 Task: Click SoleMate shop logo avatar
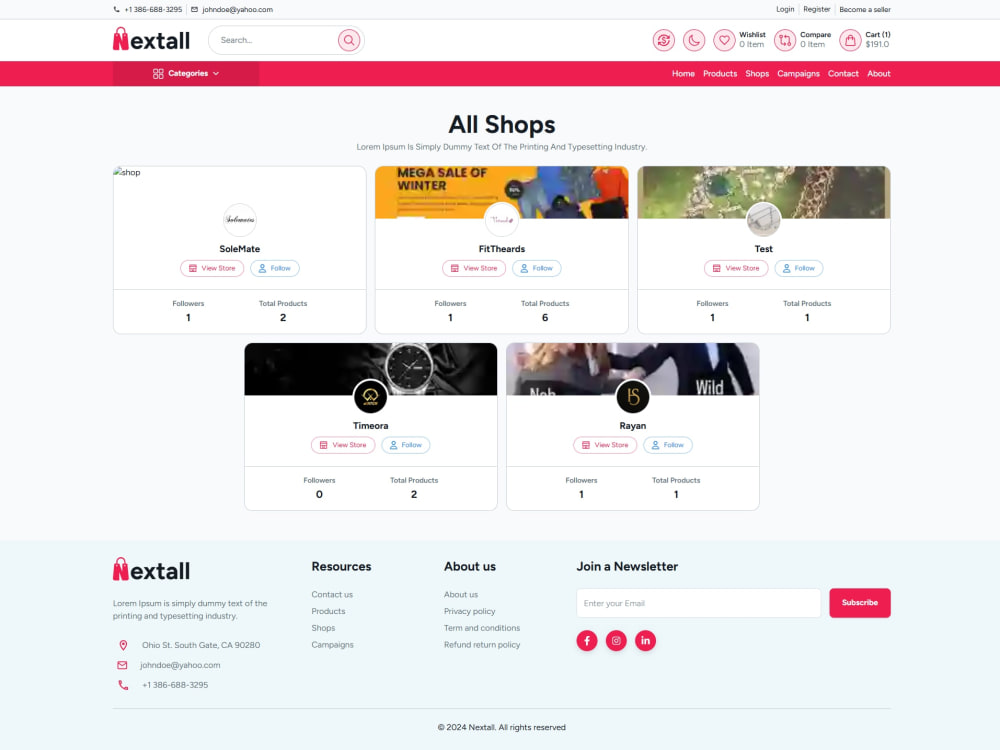[240, 219]
